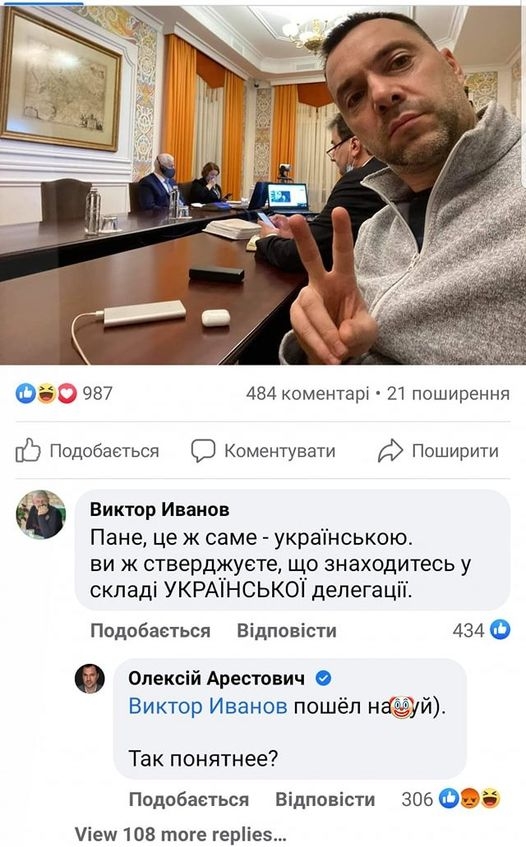Open Виктор Иванов's profile picture
Viewport: 526px width, 847px height.
click(x=41, y=515)
